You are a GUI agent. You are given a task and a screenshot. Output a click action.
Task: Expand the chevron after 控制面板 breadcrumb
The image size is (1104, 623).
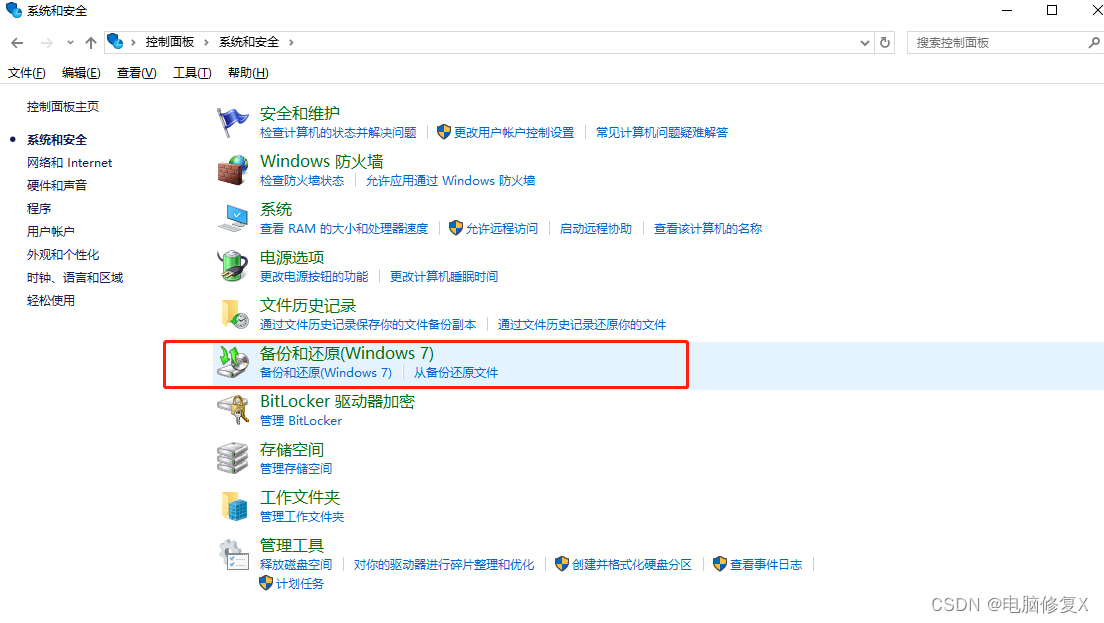(x=206, y=42)
